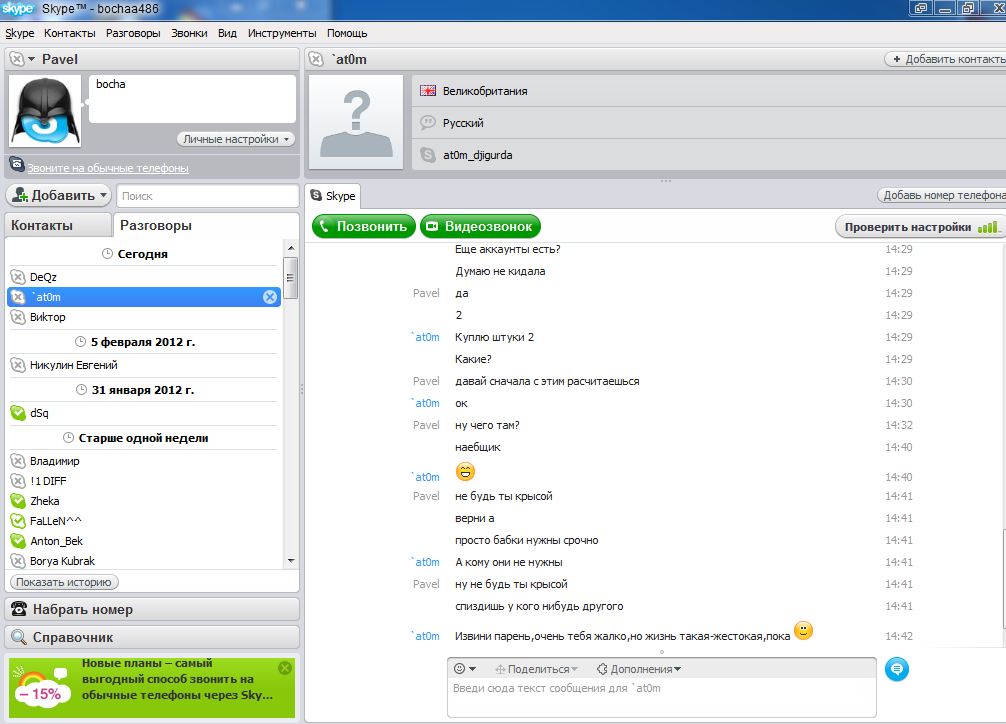This screenshot has width=1006, height=724.
Task: Click green status icon beside Anton_Bek
Action: pyautogui.click(x=18, y=541)
